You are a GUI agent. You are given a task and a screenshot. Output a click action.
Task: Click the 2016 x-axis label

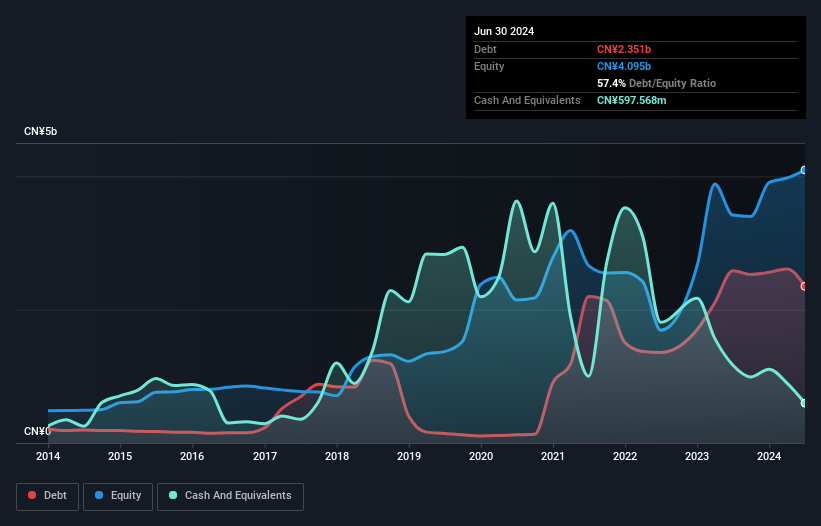click(192, 456)
